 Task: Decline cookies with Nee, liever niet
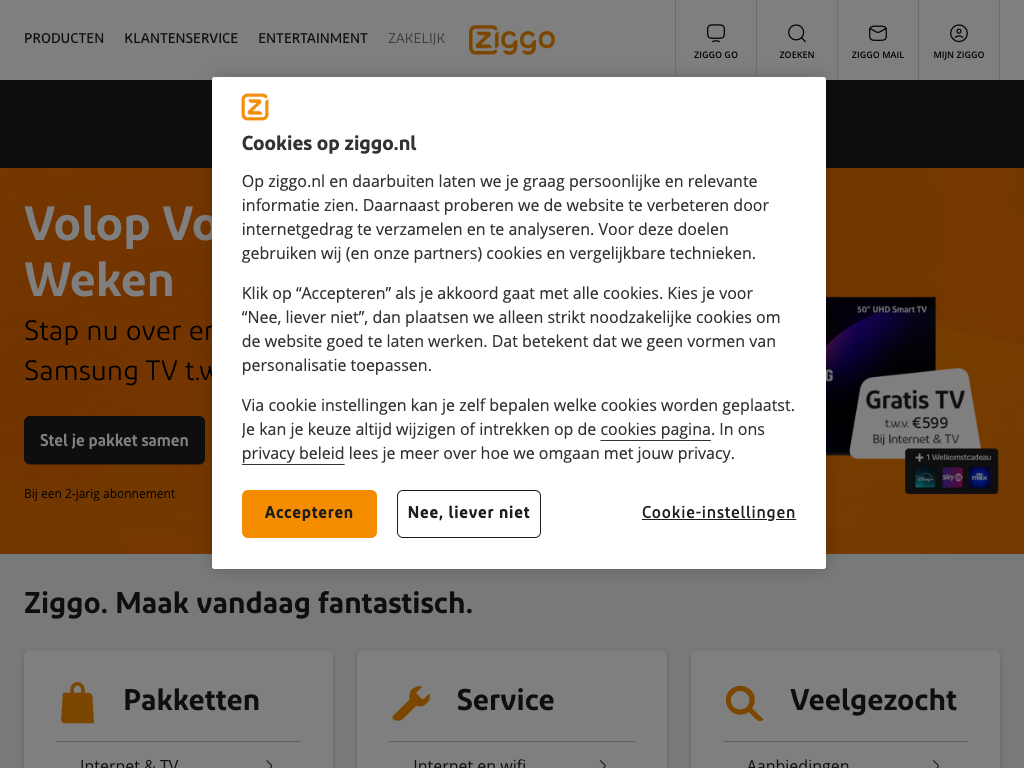pyautogui.click(x=469, y=513)
